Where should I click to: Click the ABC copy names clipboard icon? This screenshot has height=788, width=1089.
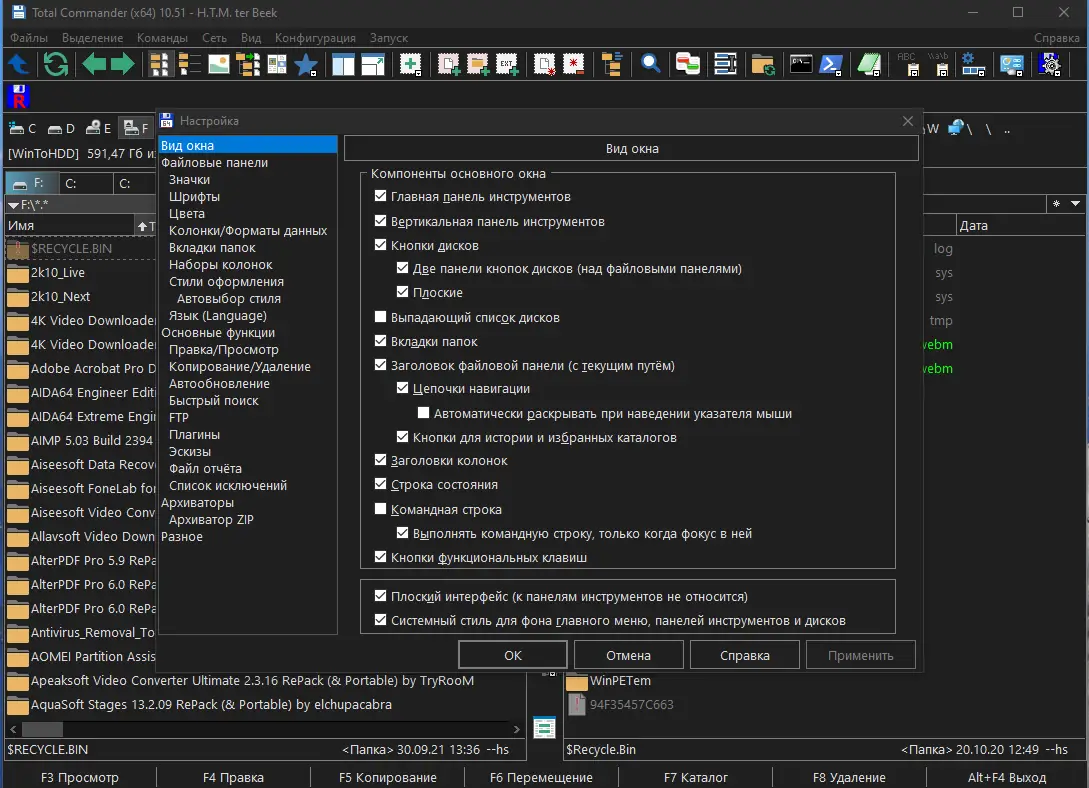click(908, 65)
